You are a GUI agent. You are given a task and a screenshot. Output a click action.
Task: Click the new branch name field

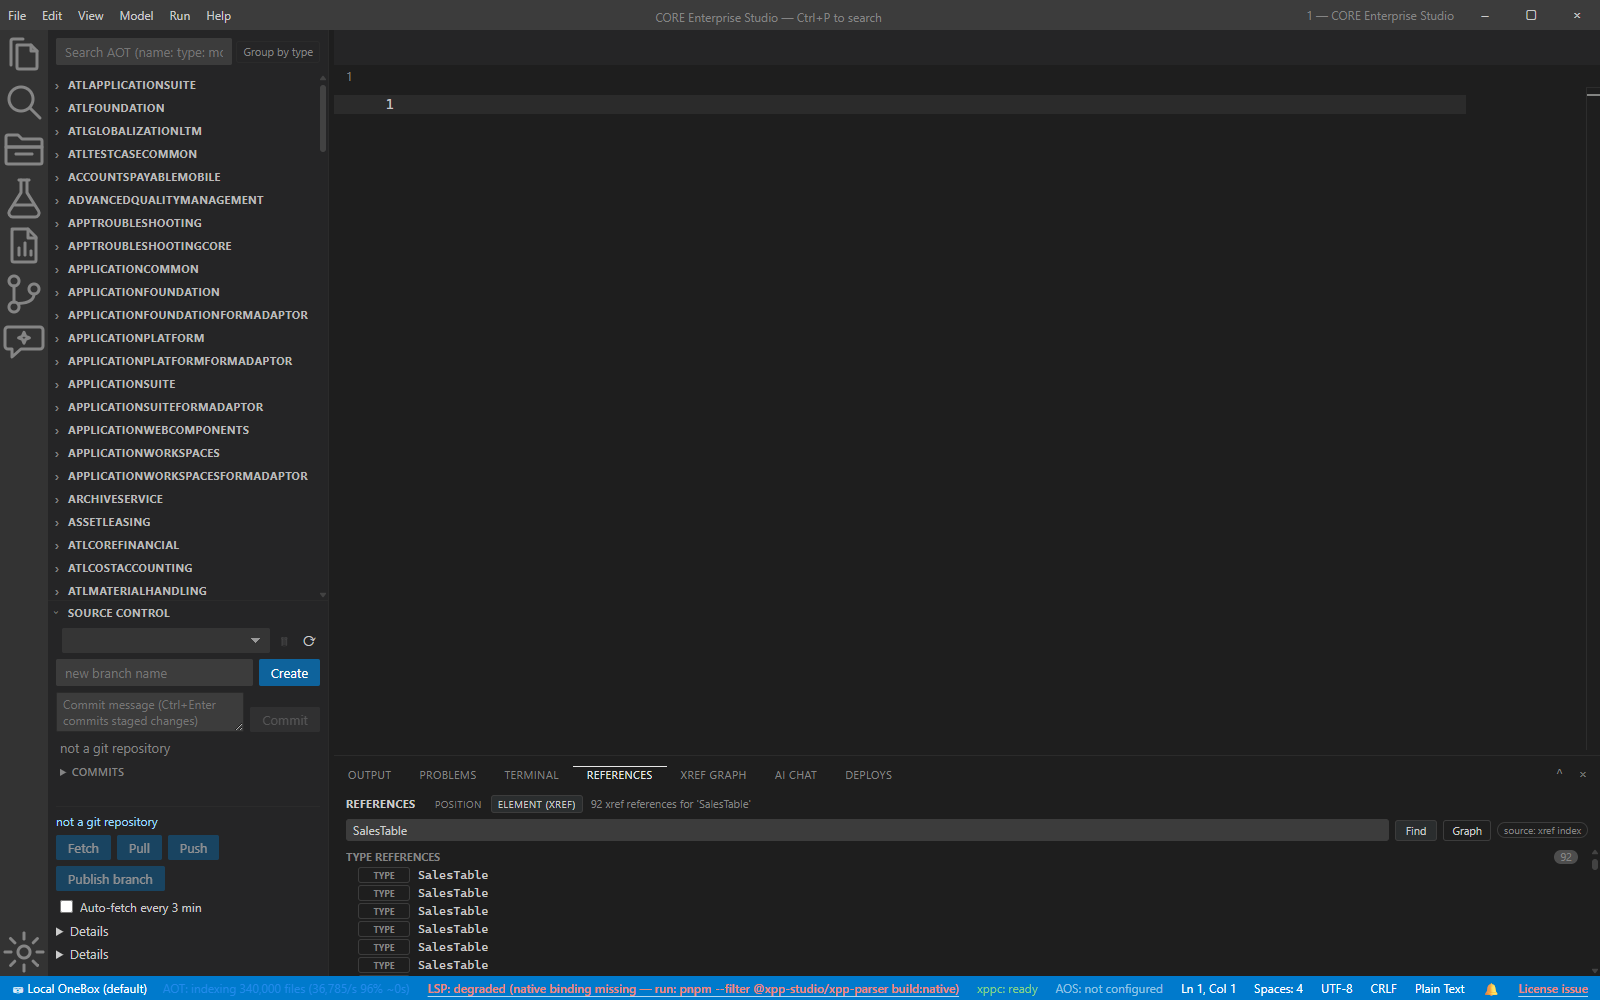(154, 673)
